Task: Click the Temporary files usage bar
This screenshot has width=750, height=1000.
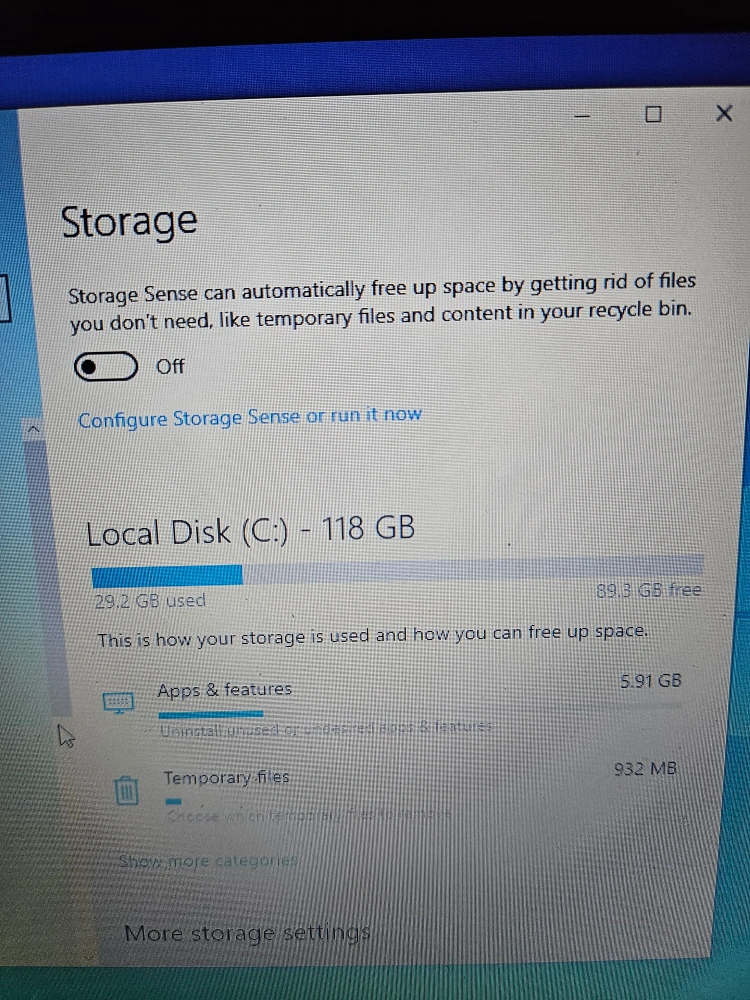Action: (x=173, y=802)
